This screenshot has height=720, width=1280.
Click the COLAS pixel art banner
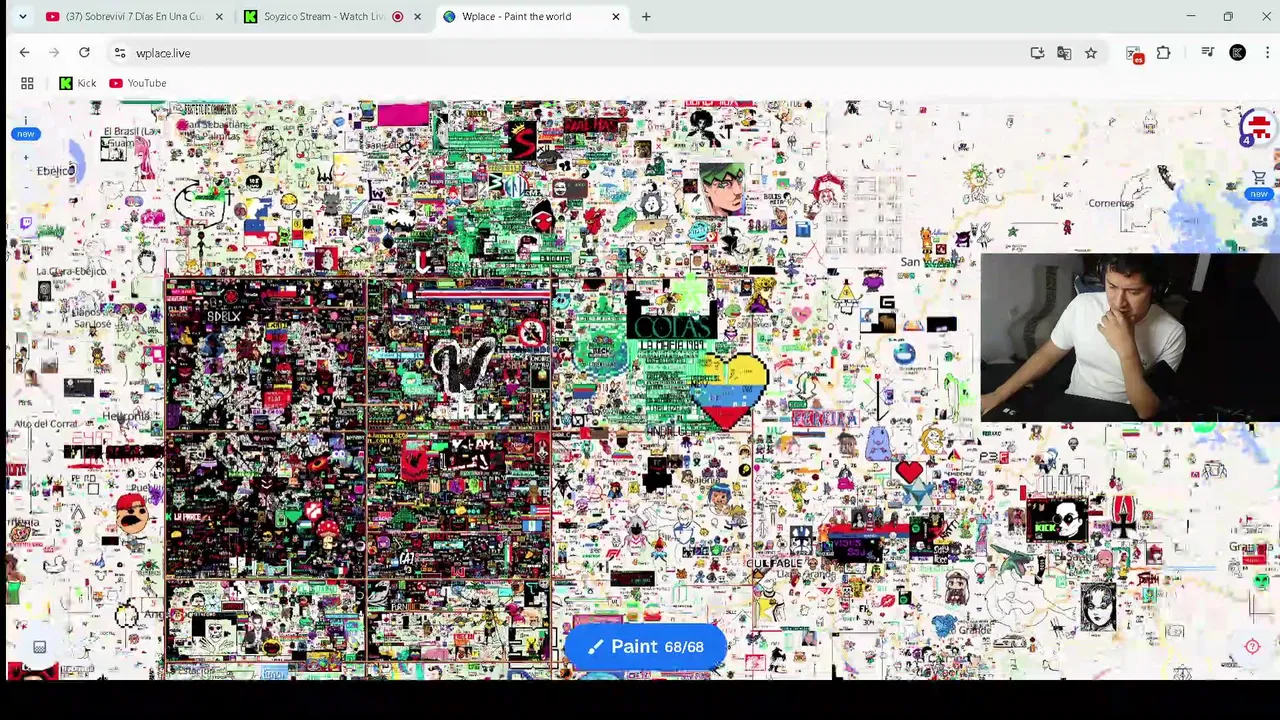point(672,326)
